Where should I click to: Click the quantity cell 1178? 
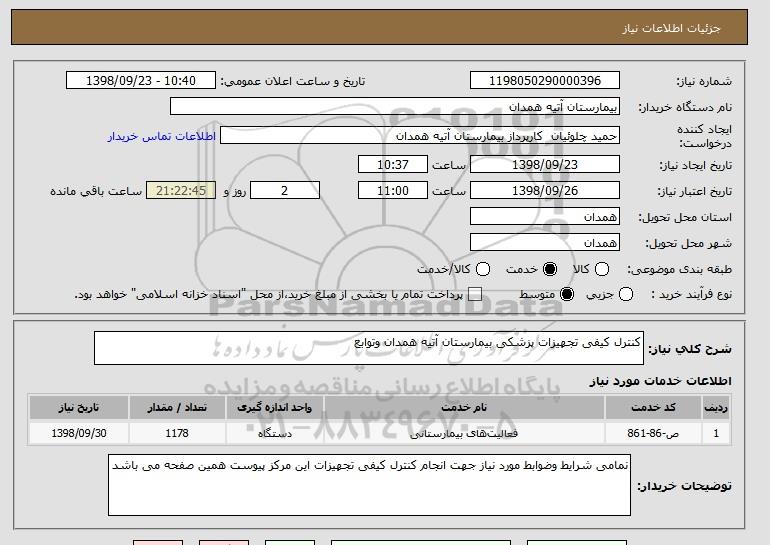(x=177, y=433)
